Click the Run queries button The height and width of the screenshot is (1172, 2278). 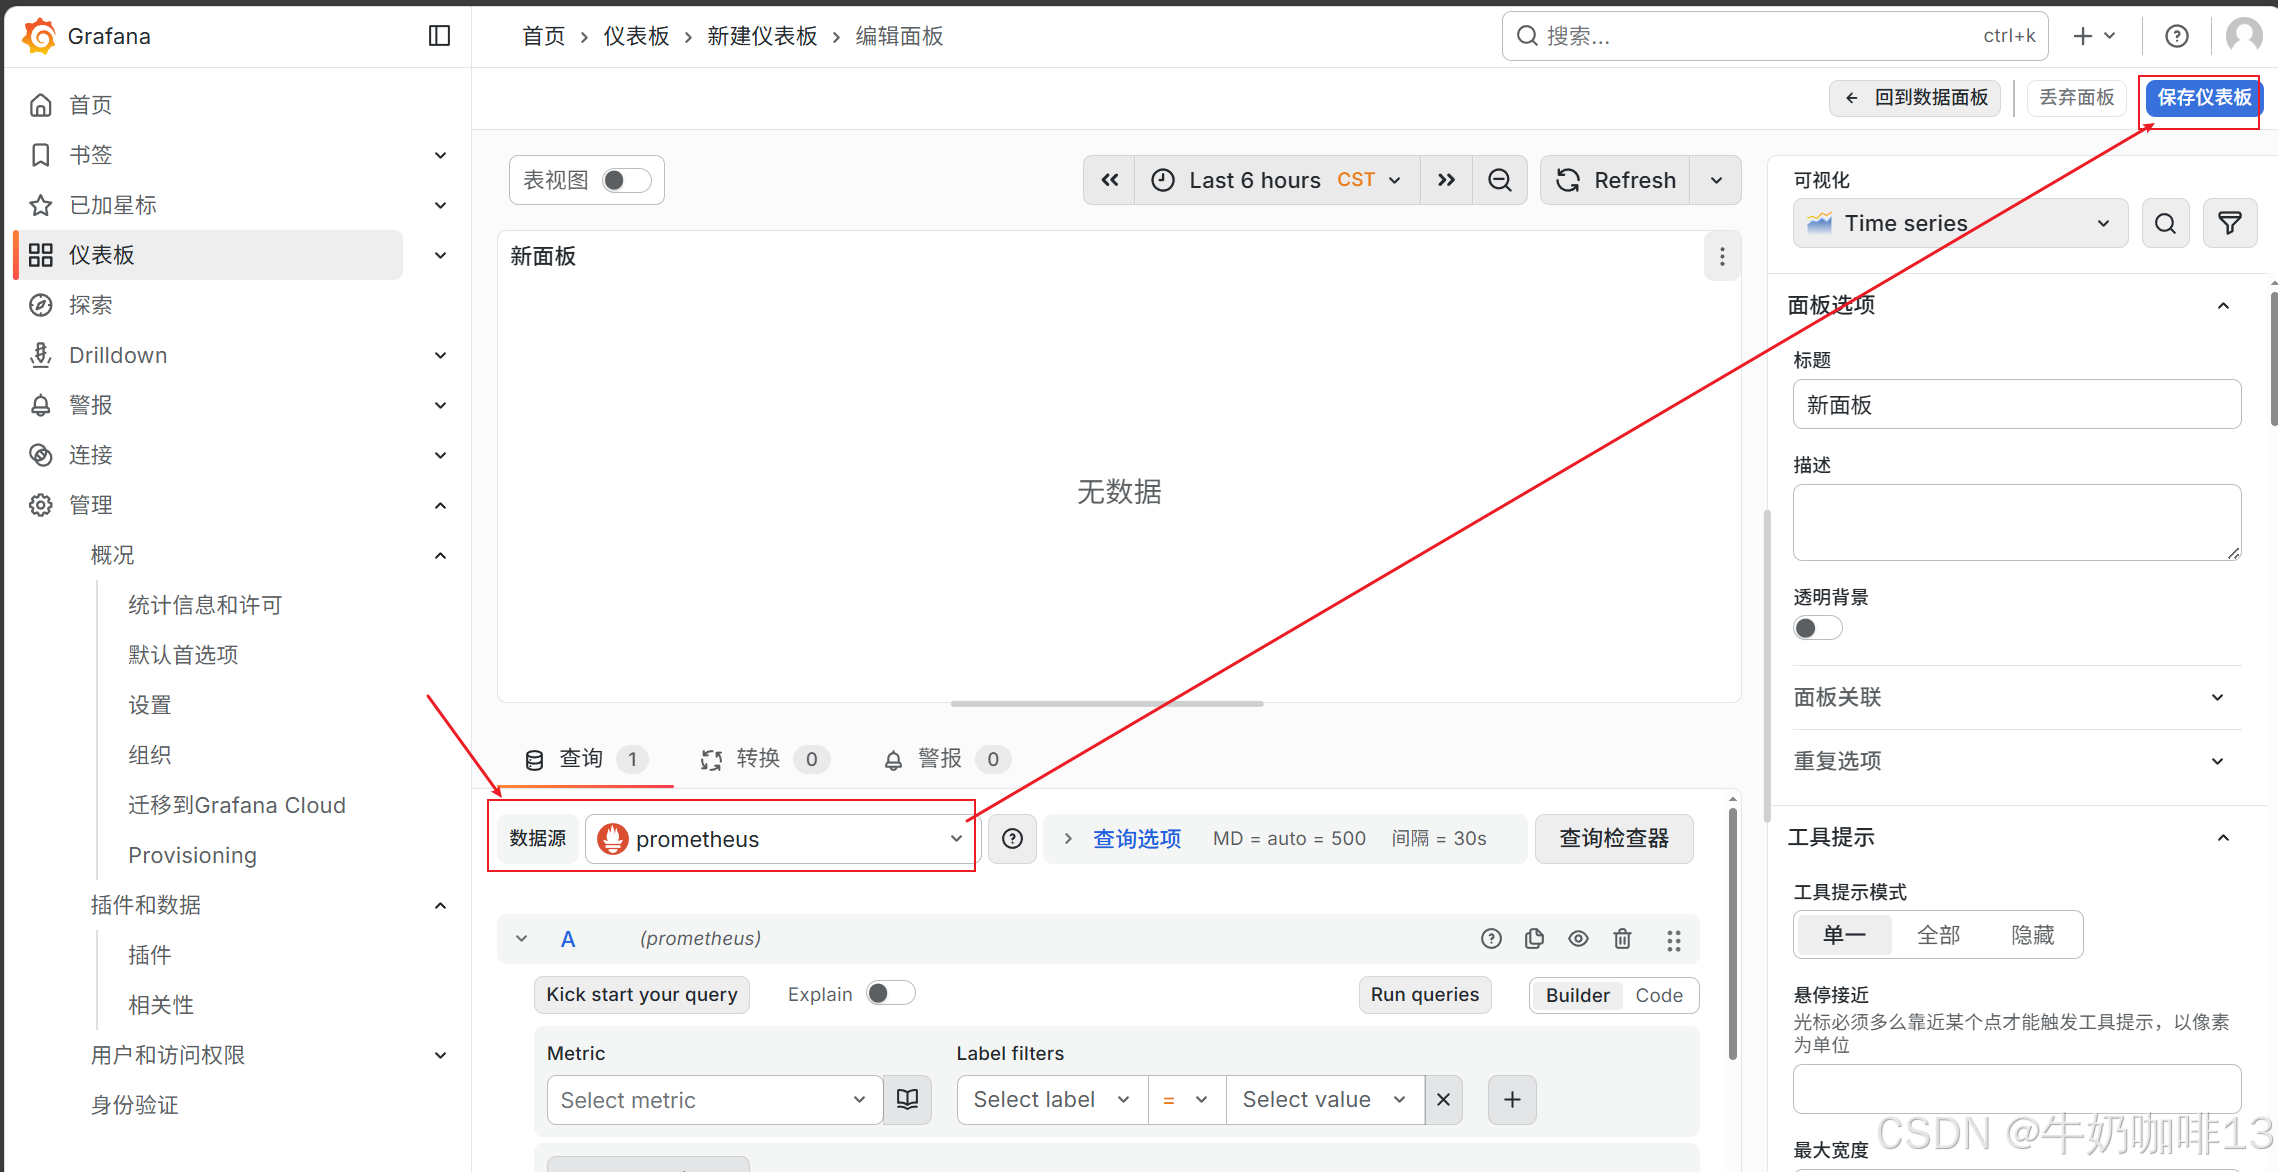pyautogui.click(x=1424, y=995)
